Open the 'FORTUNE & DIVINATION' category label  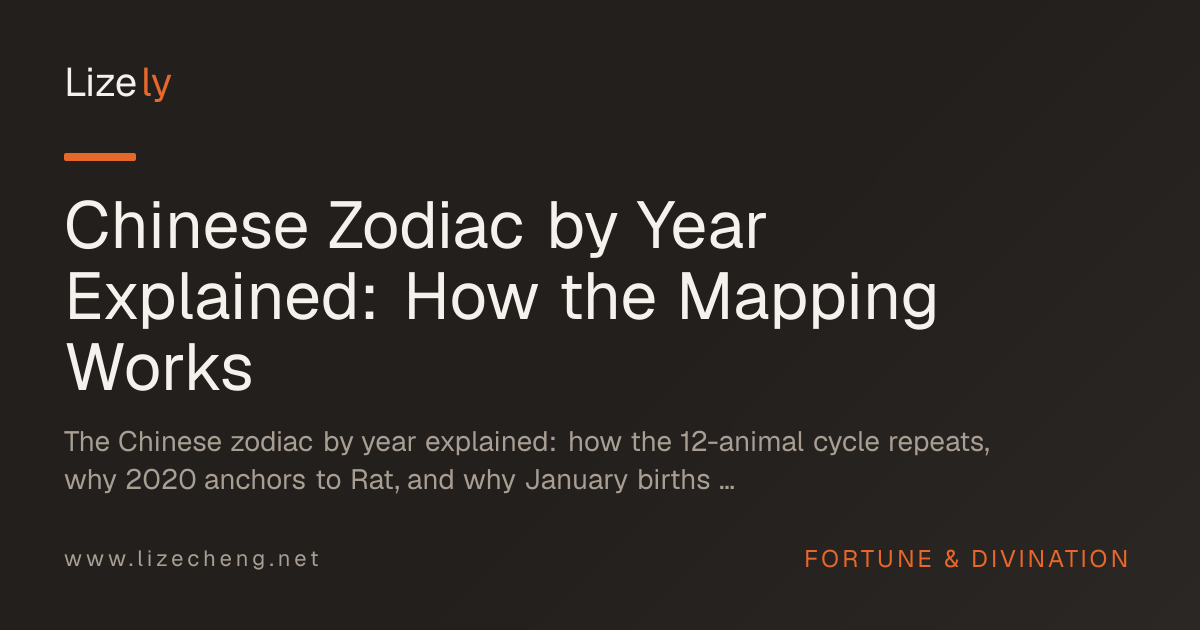click(x=967, y=559)
